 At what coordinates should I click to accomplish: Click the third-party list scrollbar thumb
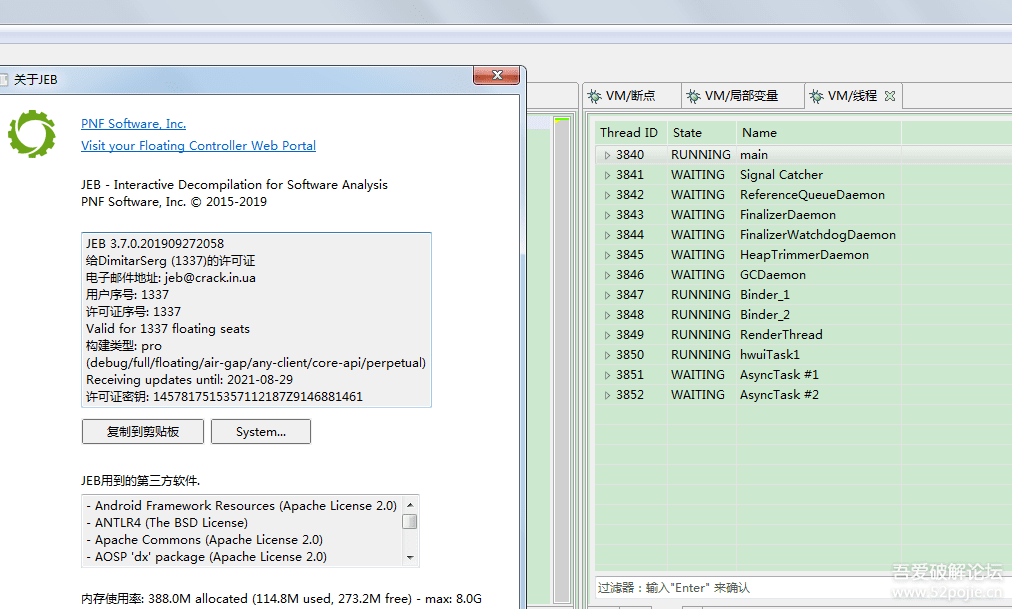(x=409, y=521)
